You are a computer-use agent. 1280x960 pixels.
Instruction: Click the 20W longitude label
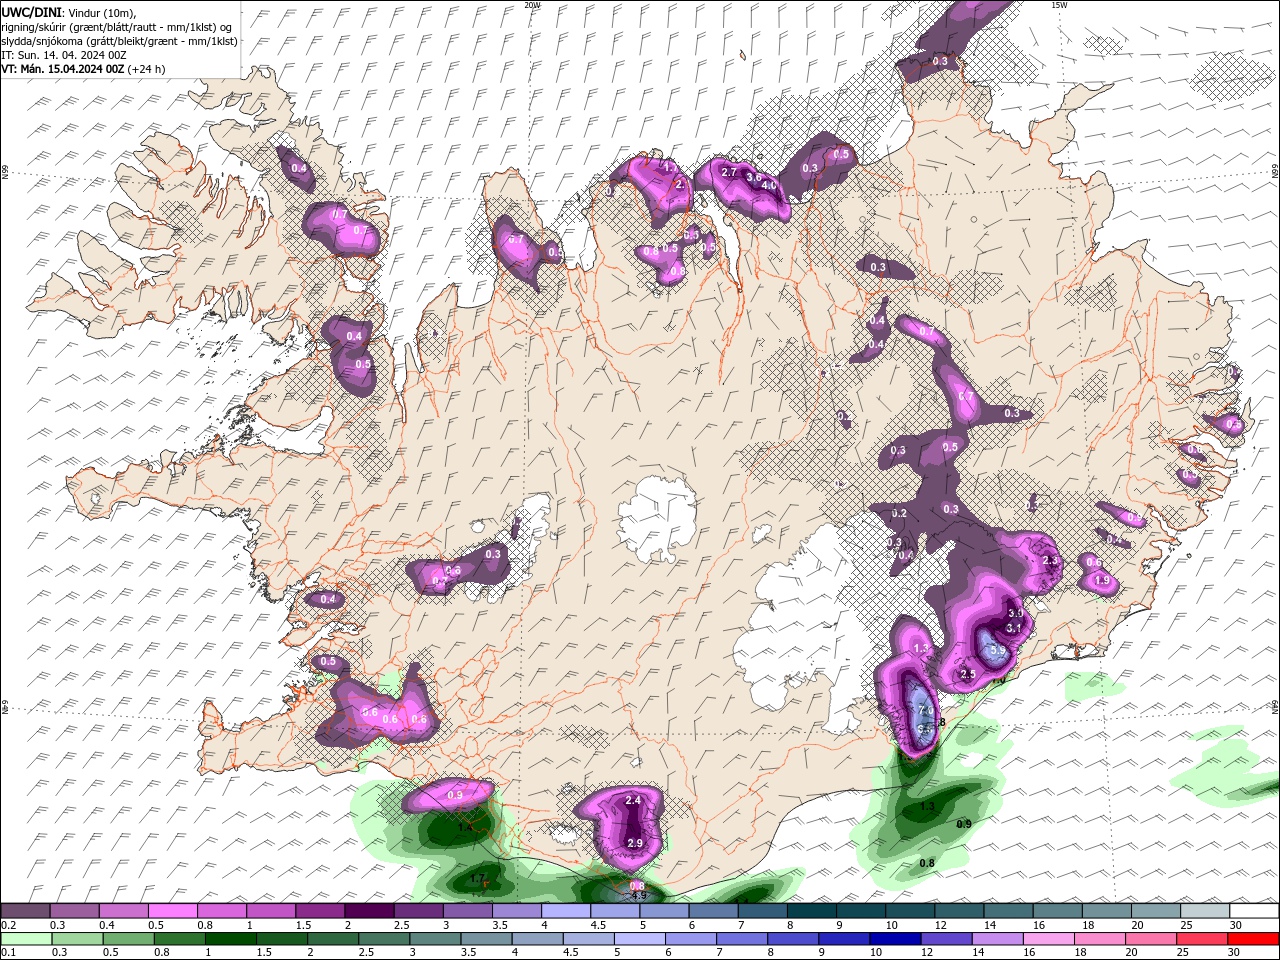[x=532, y=5]
